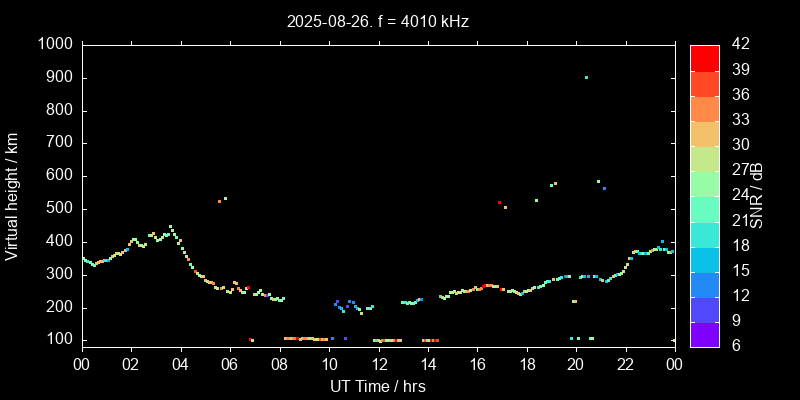The image size is (800, 400).
Task: Click the blue 12–15 dB colorbar segment
Action: [x=704, y=284]
